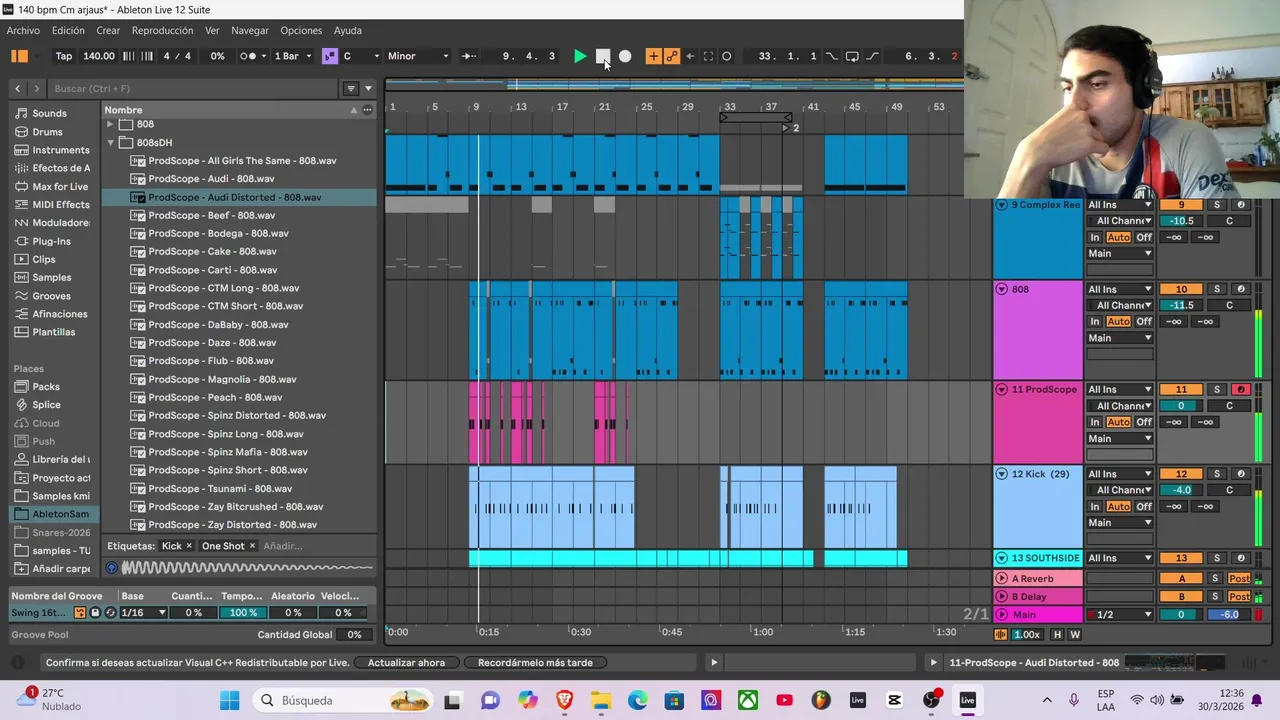Viewport: 1280px width, 720px height.
Task: Solo the 9 Complex Ree track
Action: [x=1217, y=205]
